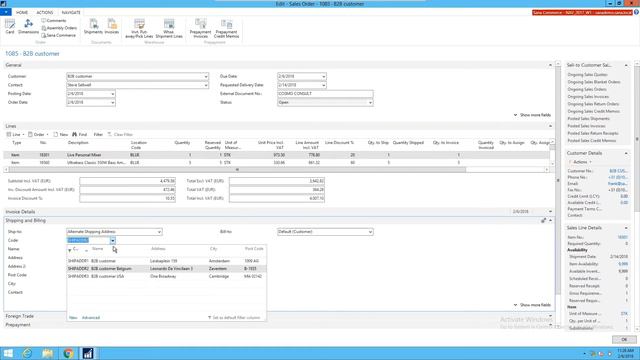Click New in the Lines toolbar
Screen dimensions: 640x360
(x=61, y=134)
